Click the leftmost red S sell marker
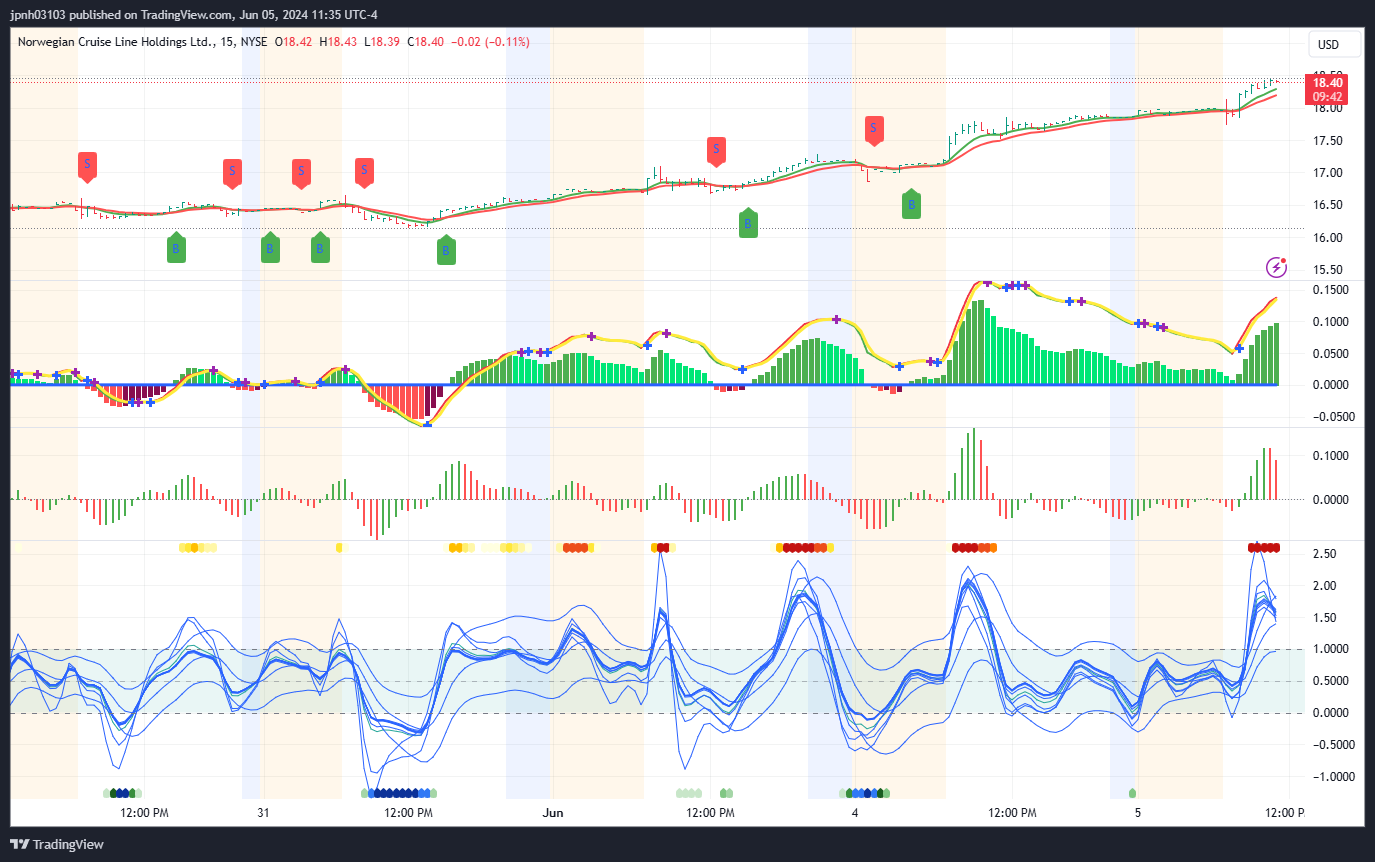This screenshot has width=1375, height=862. [x=87, y=166]
